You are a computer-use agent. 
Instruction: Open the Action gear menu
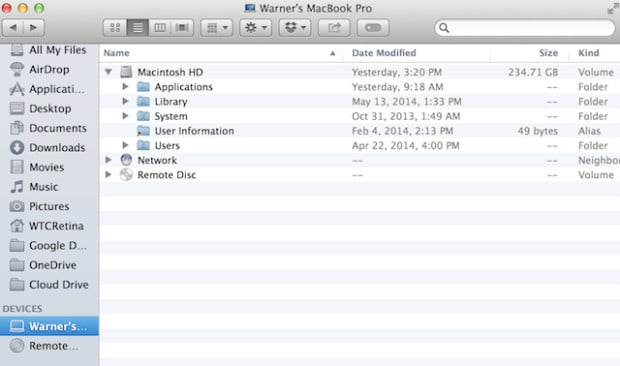point(255,28)
